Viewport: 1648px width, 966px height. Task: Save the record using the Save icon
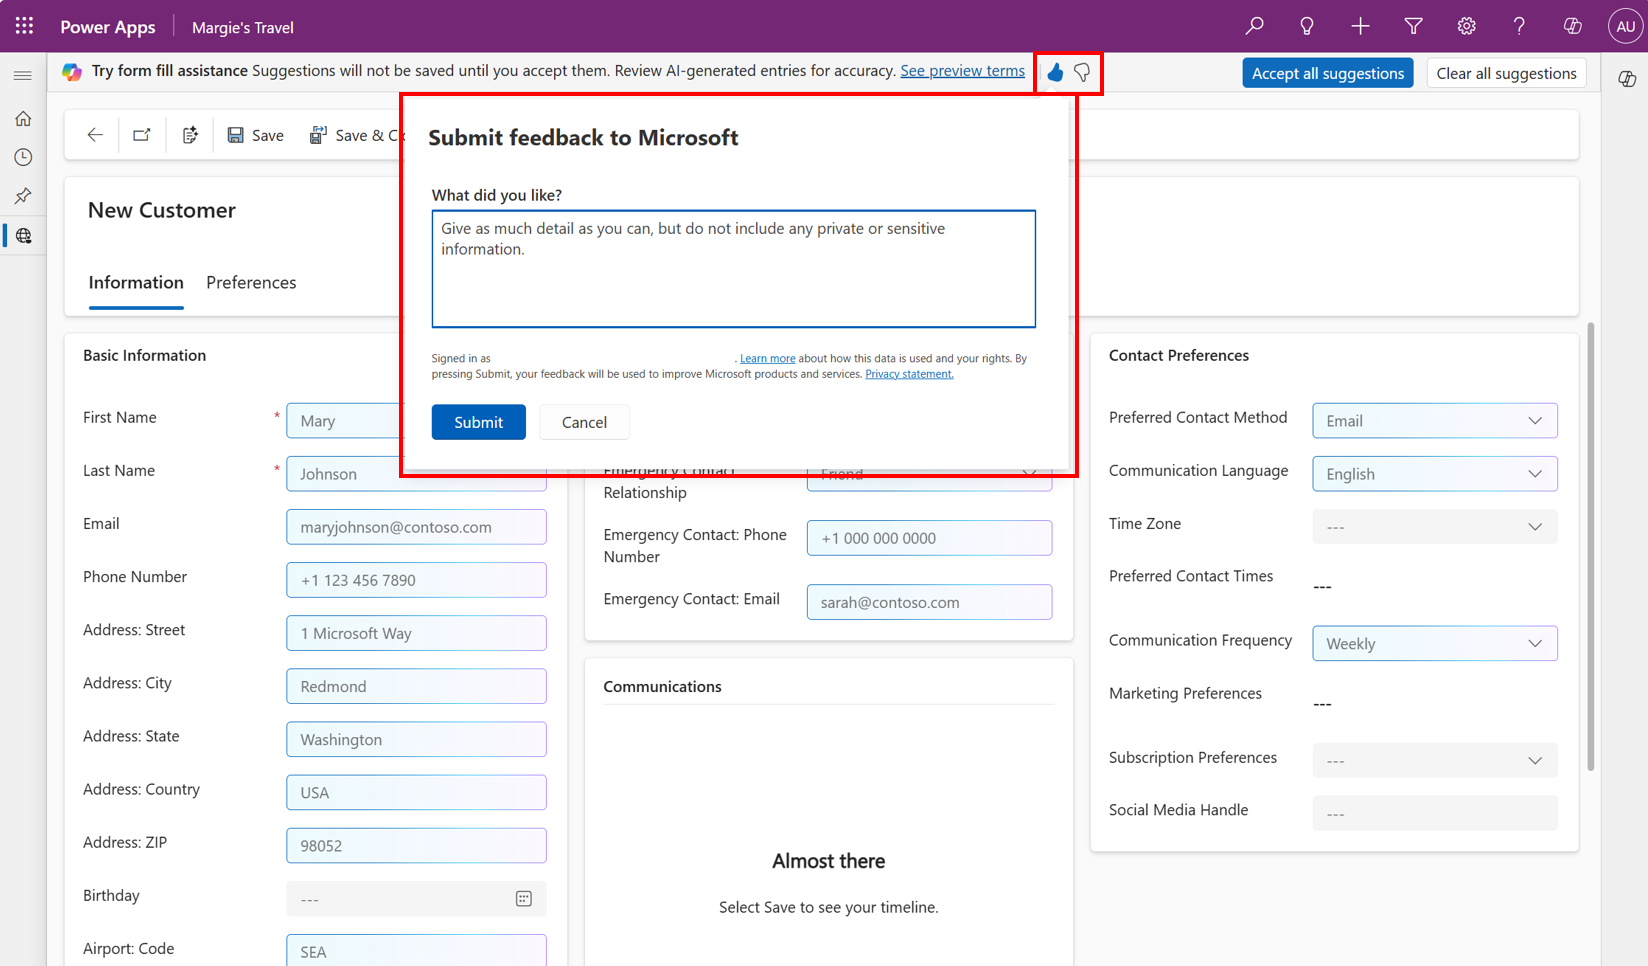[x=255, y=134]
